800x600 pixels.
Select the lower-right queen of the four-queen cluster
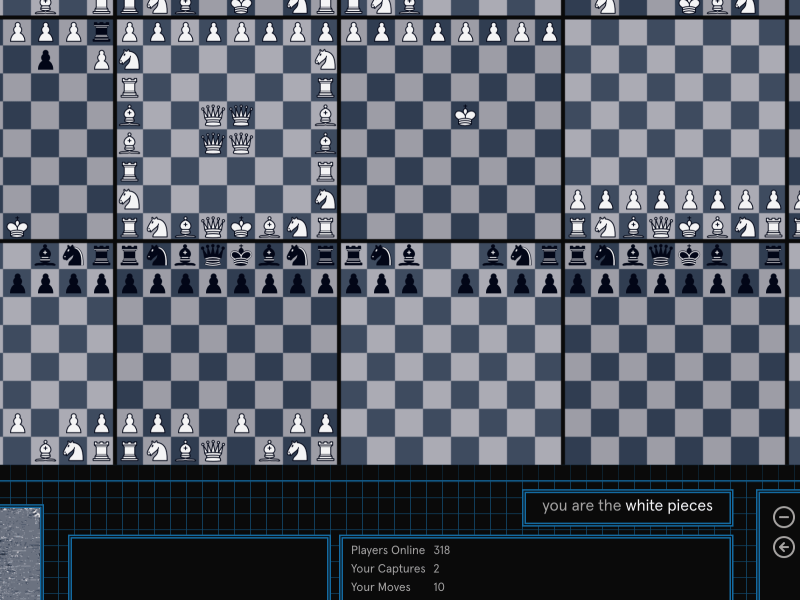(x=241, y=143)
